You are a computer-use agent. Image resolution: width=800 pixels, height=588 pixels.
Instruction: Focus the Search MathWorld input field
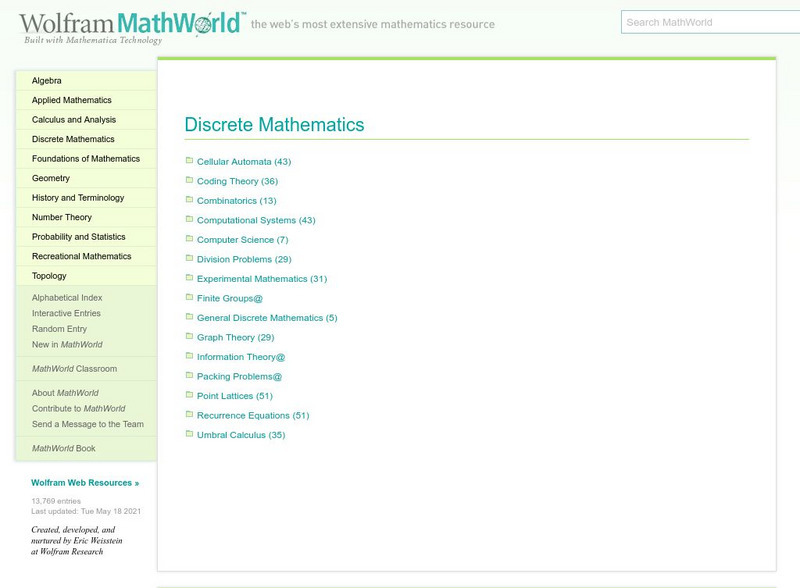click(x=710, y=22)
